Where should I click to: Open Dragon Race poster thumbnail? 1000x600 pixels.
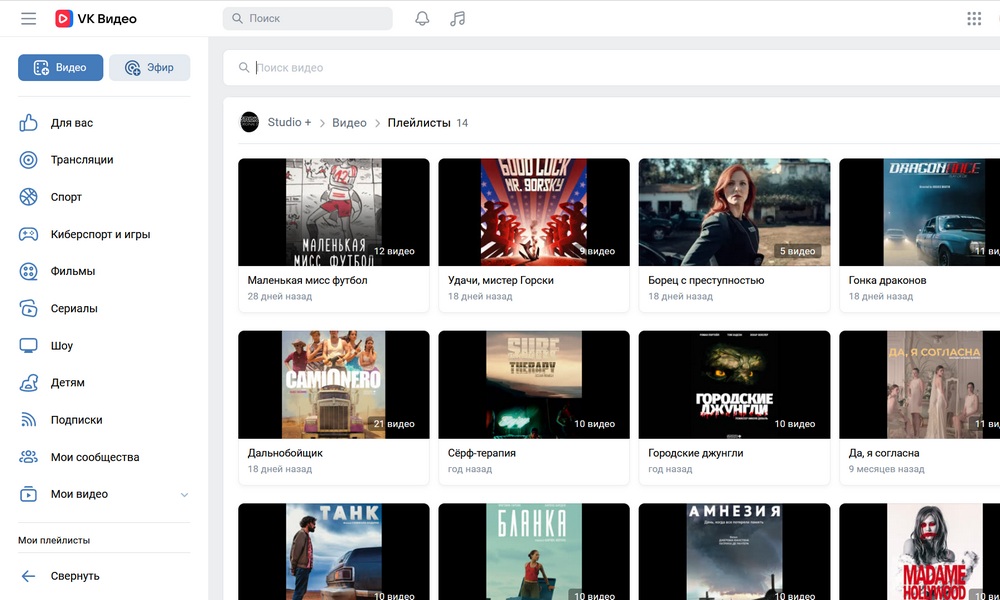pyautogui.click(x=920, y=212)
